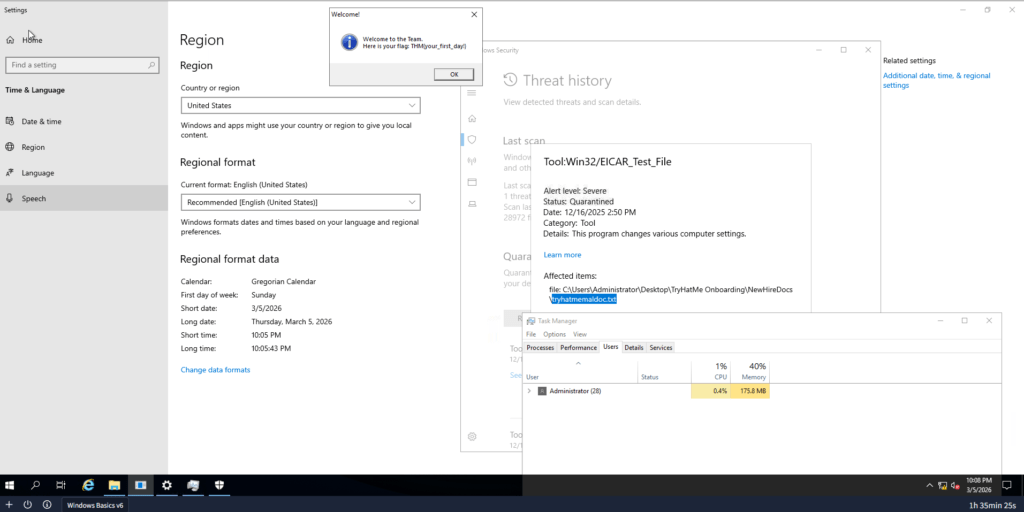
Task: Select Date & time in Settings sidebar
Action: (x=41, y=121)
